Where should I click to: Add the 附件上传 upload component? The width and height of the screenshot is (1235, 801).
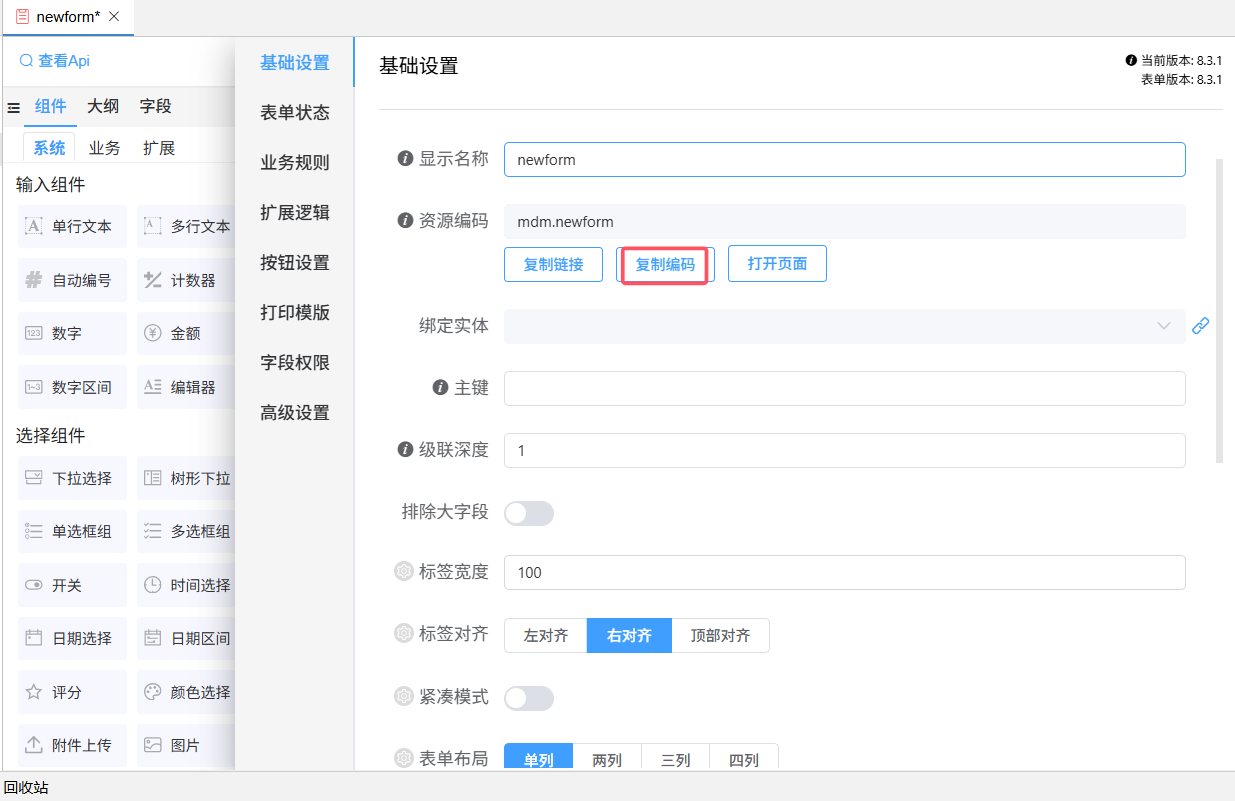coord(72,745)
